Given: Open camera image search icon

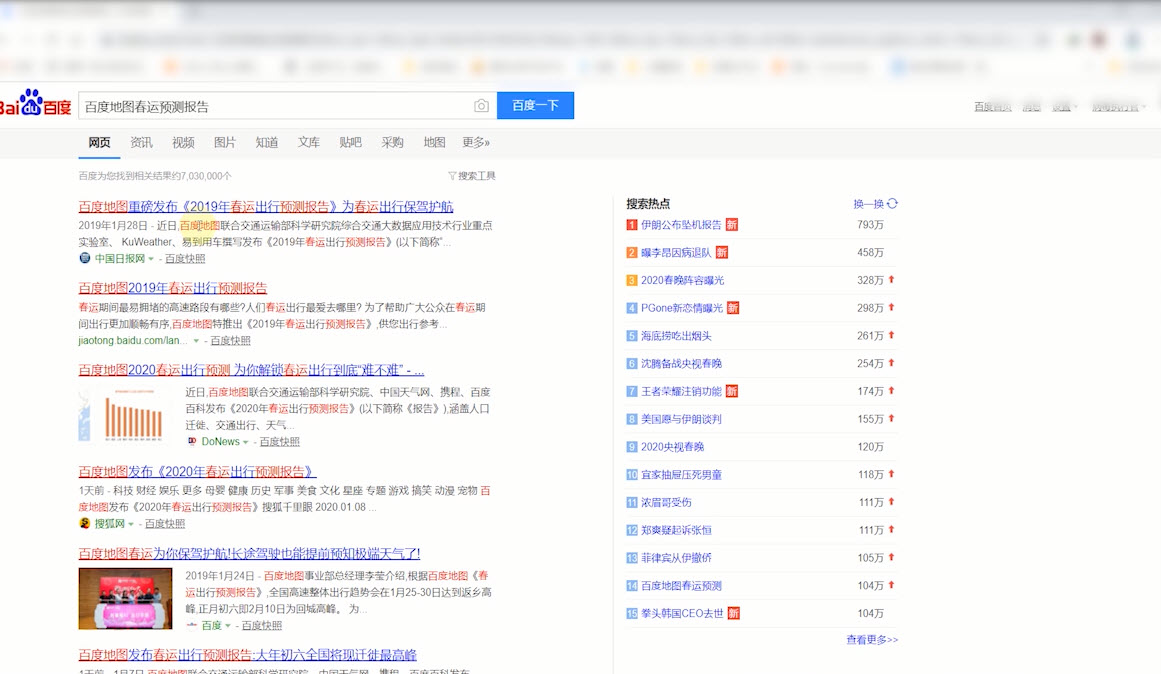Looking at the screenshot, I should [x=481, y=106].
